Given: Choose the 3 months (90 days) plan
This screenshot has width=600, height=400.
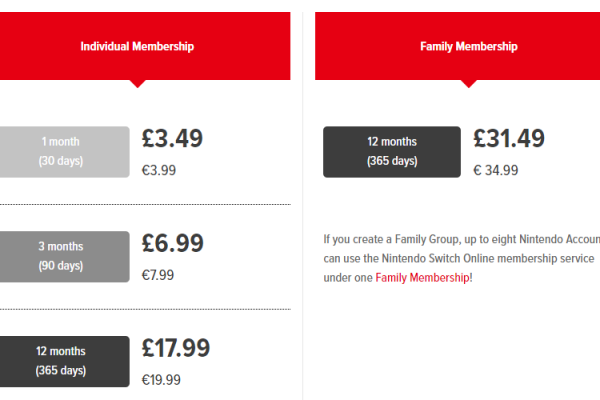Looking at the screenshot, I should (64, 256).
